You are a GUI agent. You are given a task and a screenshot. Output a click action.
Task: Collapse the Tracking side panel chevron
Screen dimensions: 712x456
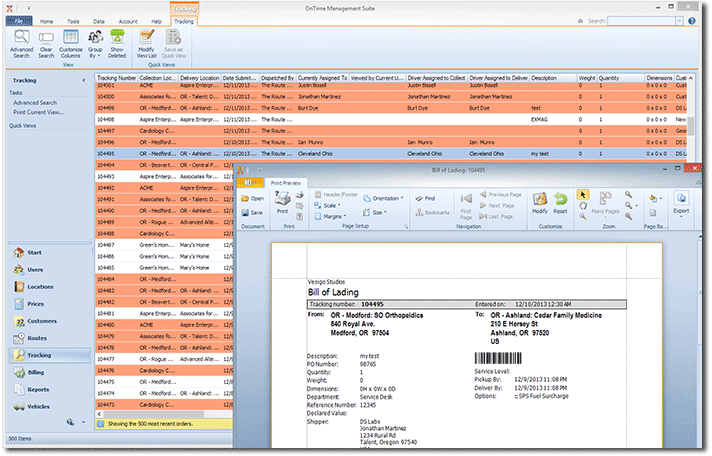[84, 80]
